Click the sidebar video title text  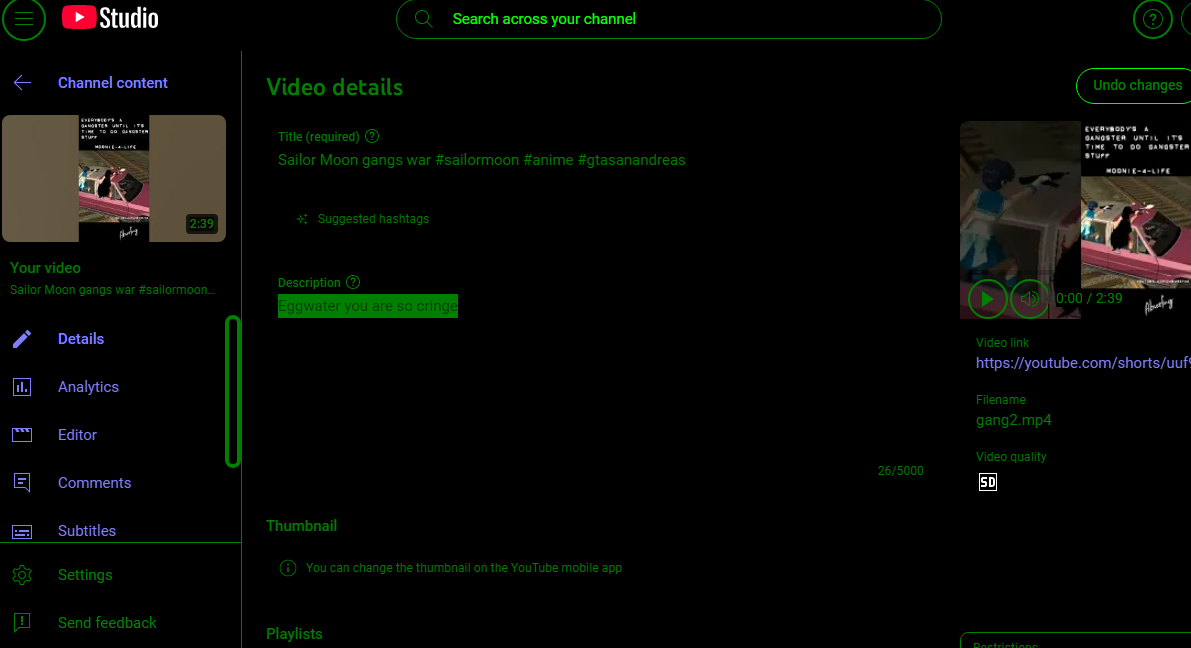(112, 289)
